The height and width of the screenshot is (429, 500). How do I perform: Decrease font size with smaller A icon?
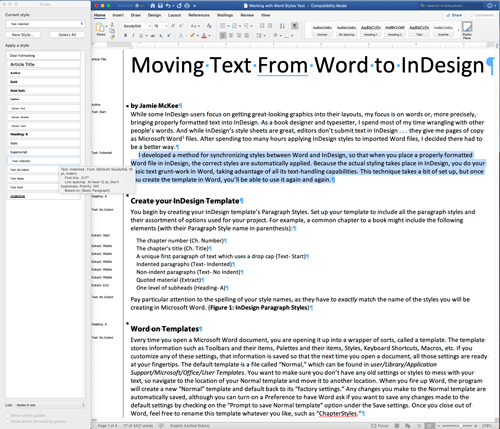(181, 26)
